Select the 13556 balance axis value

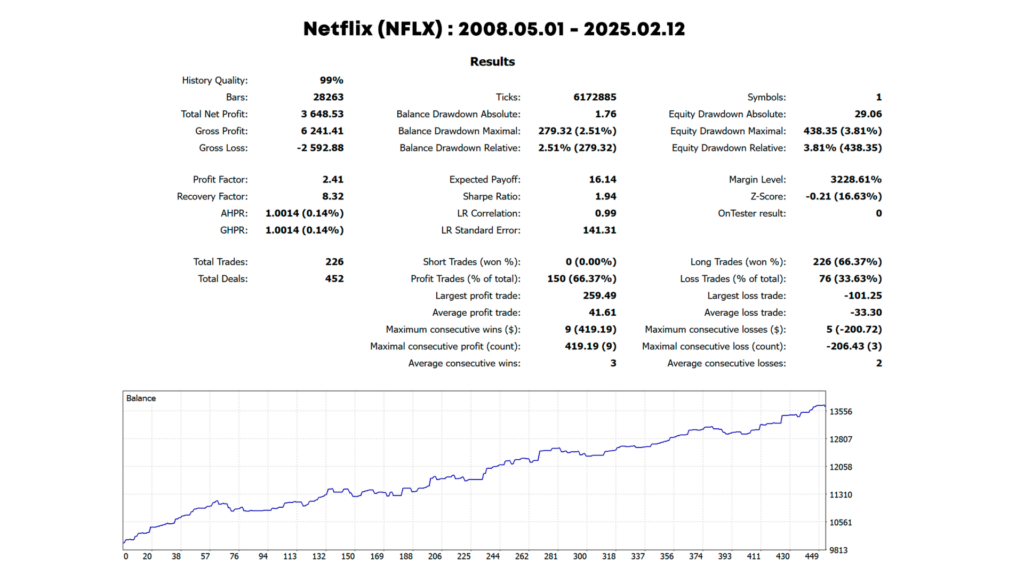840,412
